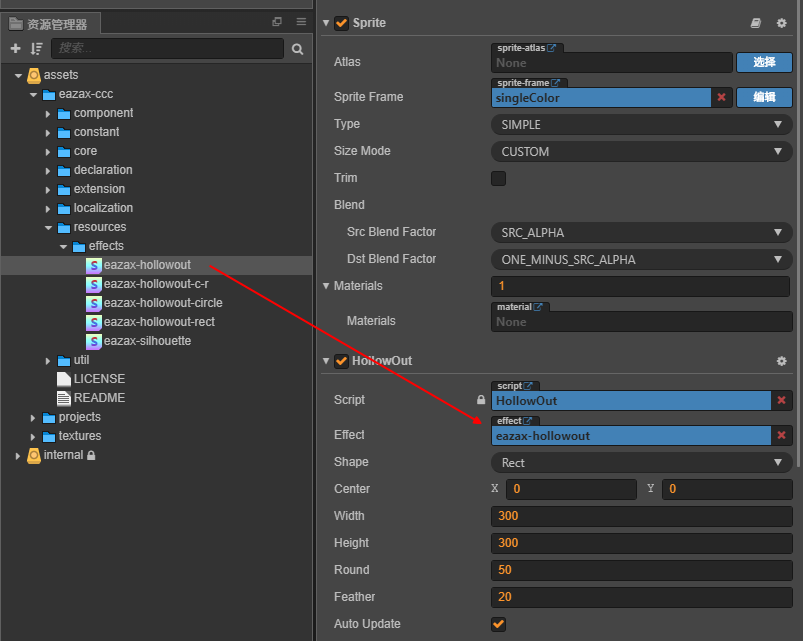Open the Type dropdown showing SIMPLE

click(x=642, y=124)
